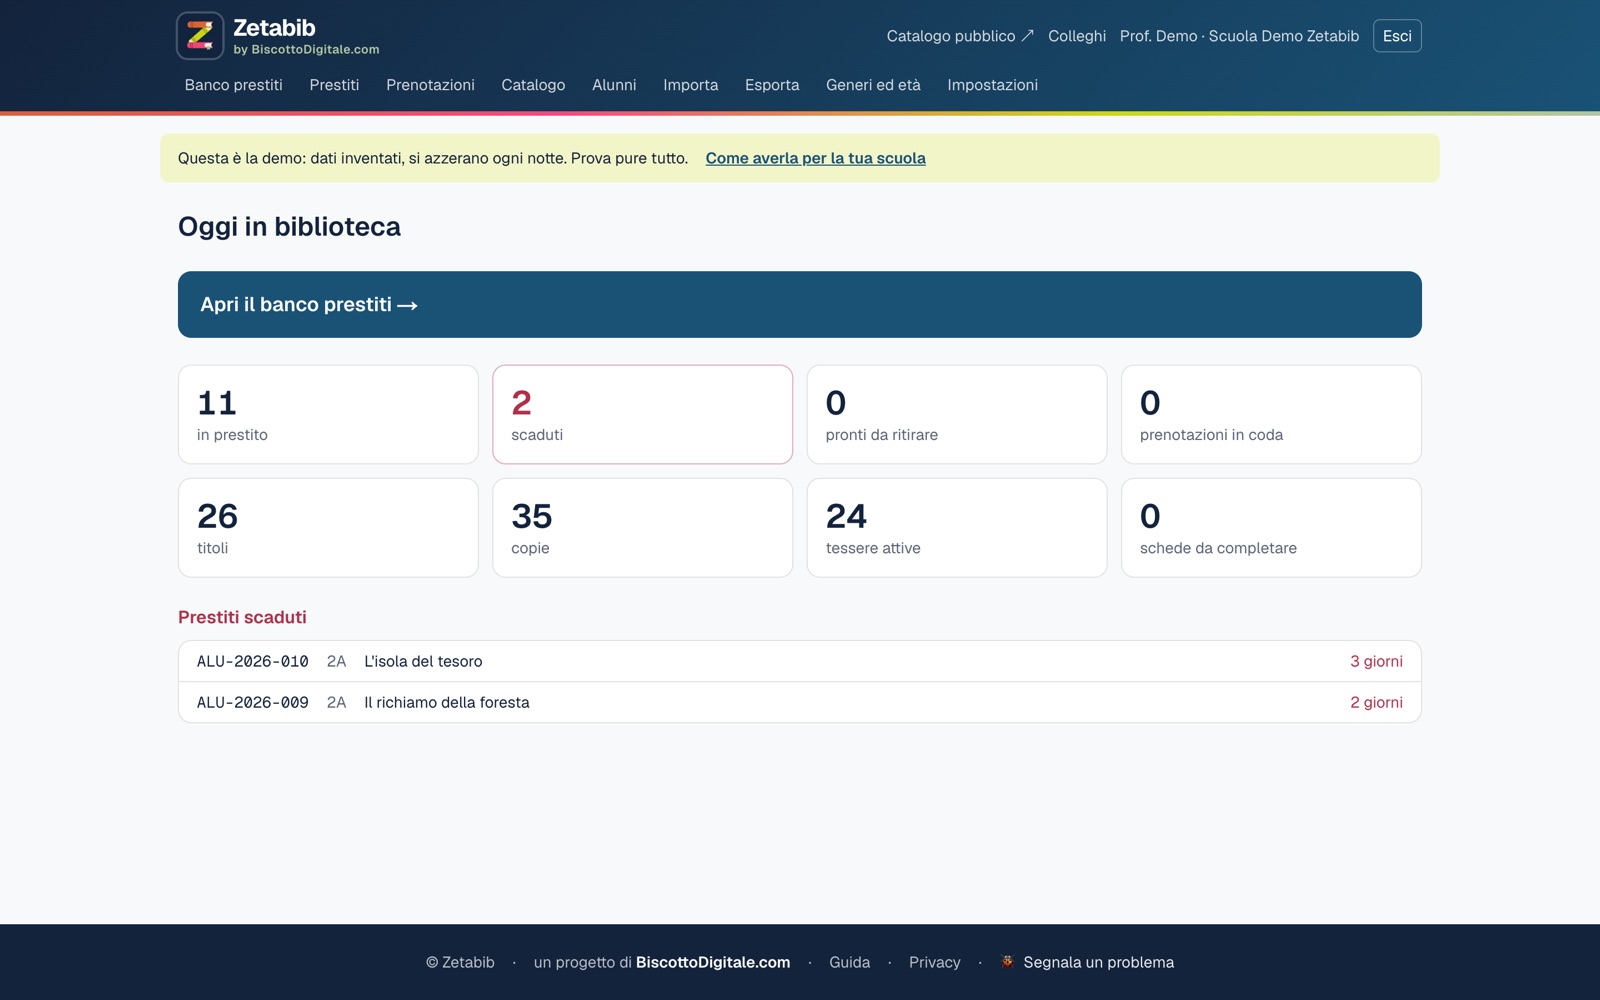Click the Esci logout button
The image size is (1600, 1000).
point(1397,36)
